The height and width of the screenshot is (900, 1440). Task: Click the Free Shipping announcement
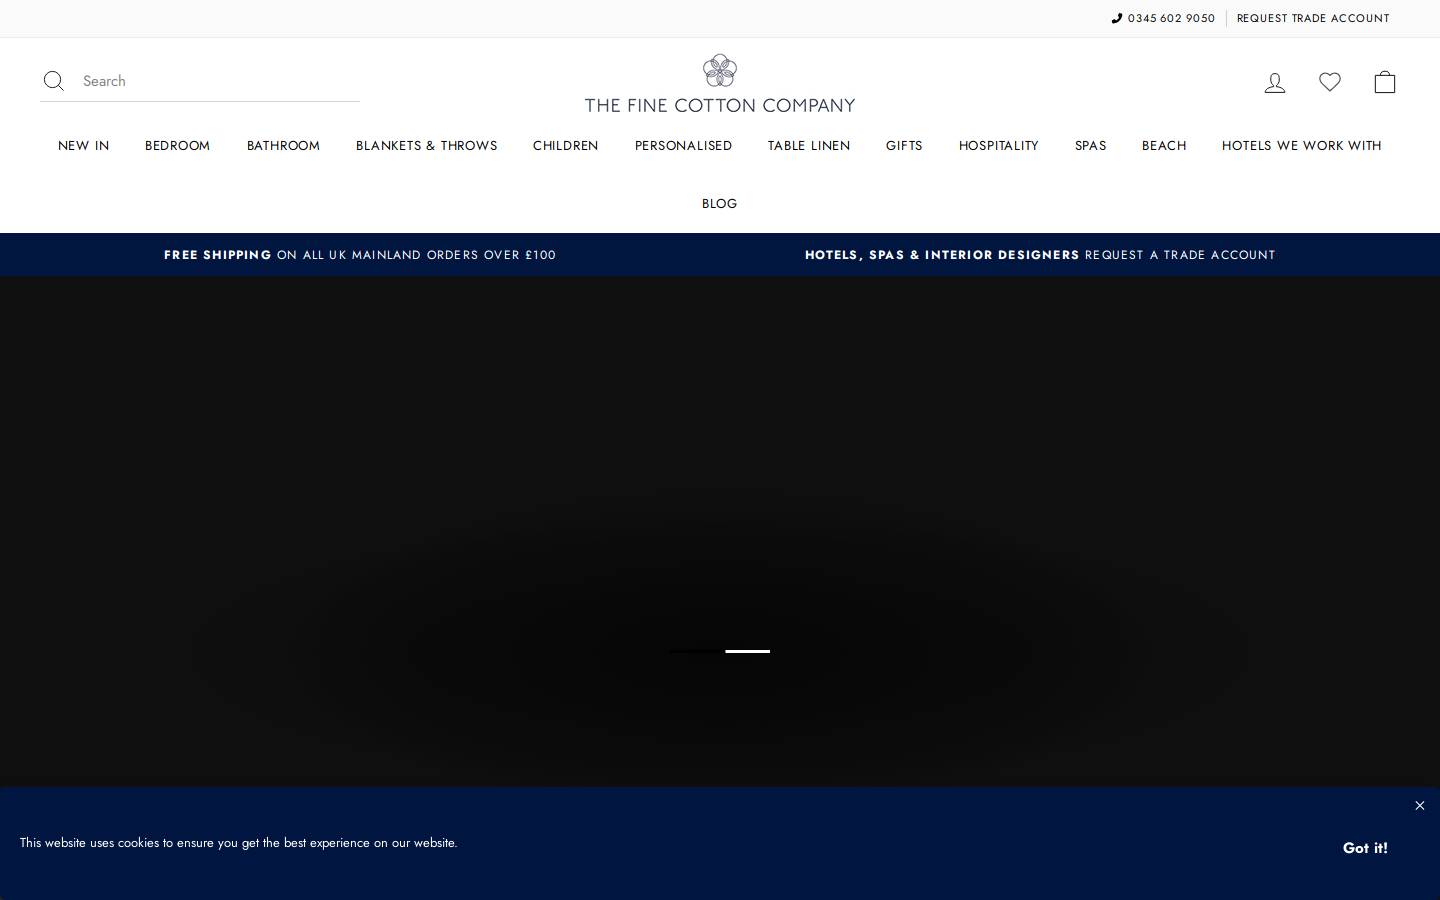[360, 255]
